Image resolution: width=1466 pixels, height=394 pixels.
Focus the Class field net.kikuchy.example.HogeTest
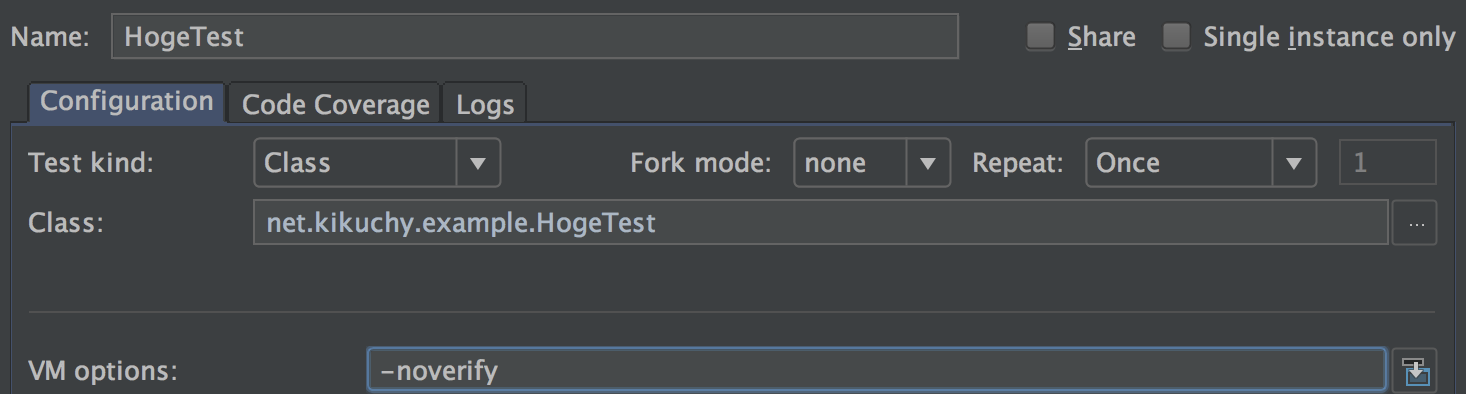coord(821,222)
